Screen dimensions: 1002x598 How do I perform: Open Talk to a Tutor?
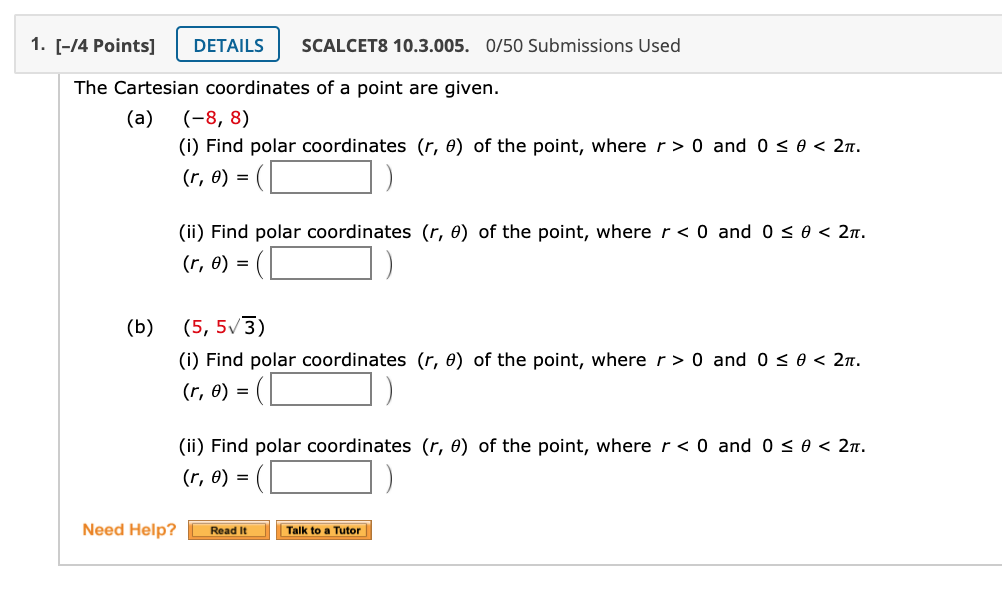coord(323,530)
